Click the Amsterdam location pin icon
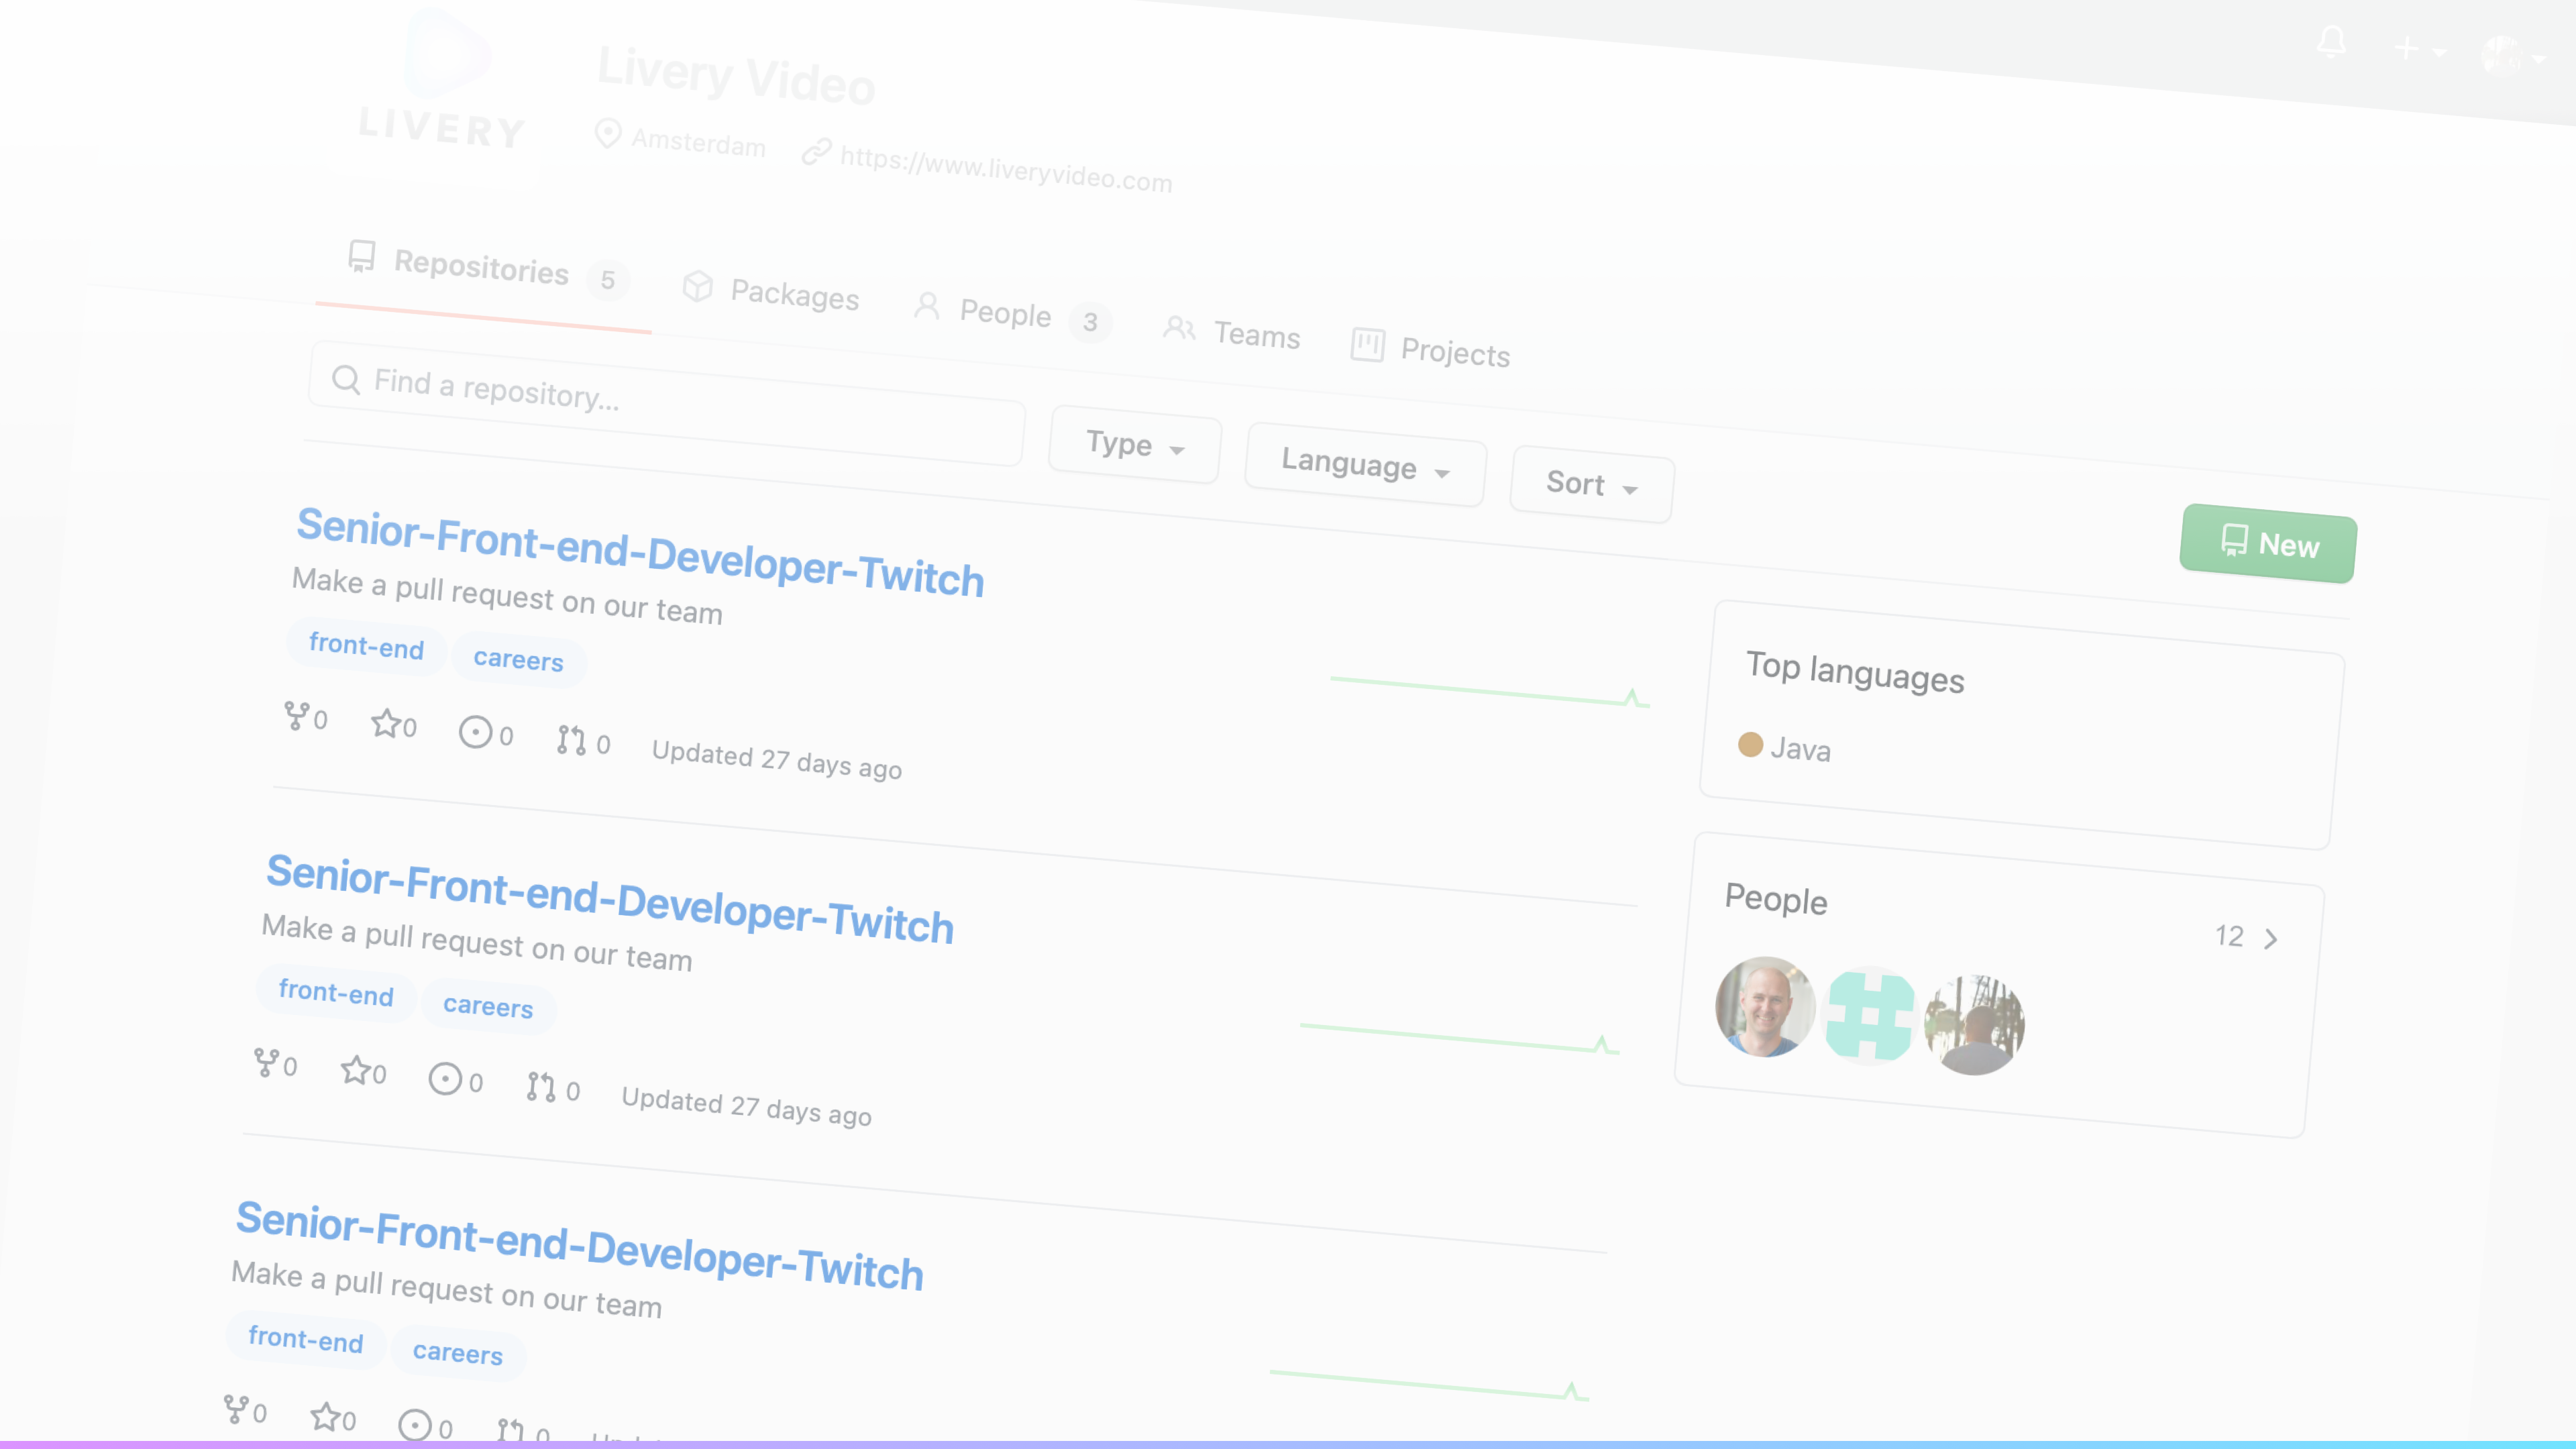 click(607, 133)
